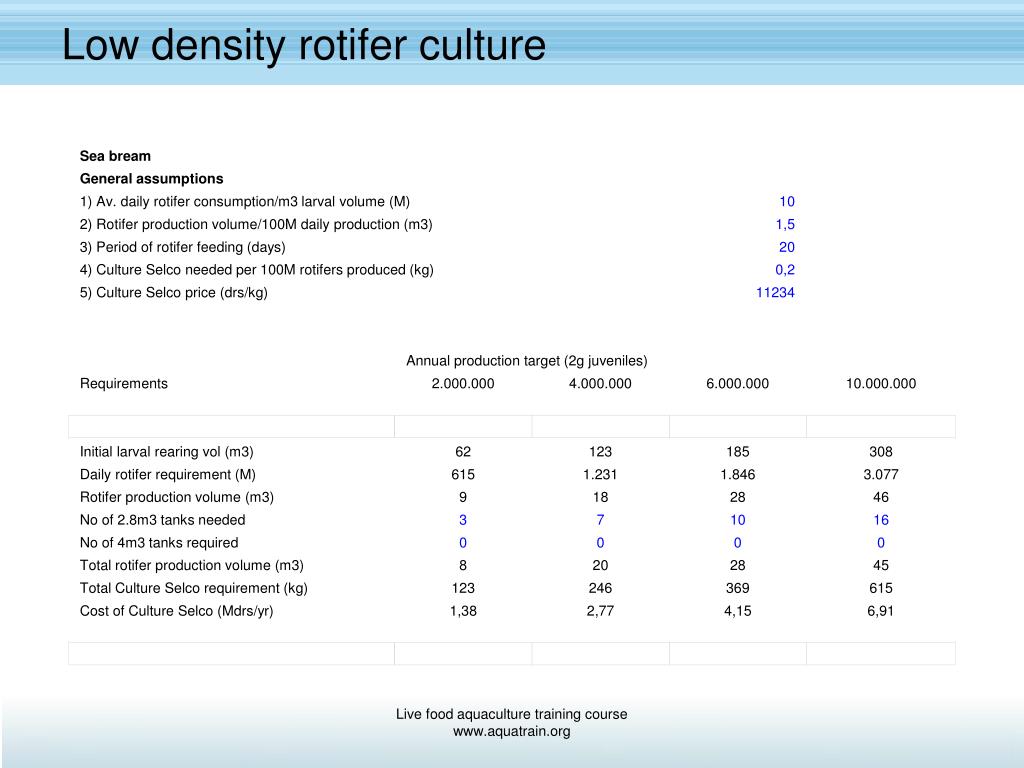The height and width of the screenshot is (768, 1024).
Task: Click the value 20 for period of rotifer feeding
Action: pyautogui.click(x=787, y=248)
